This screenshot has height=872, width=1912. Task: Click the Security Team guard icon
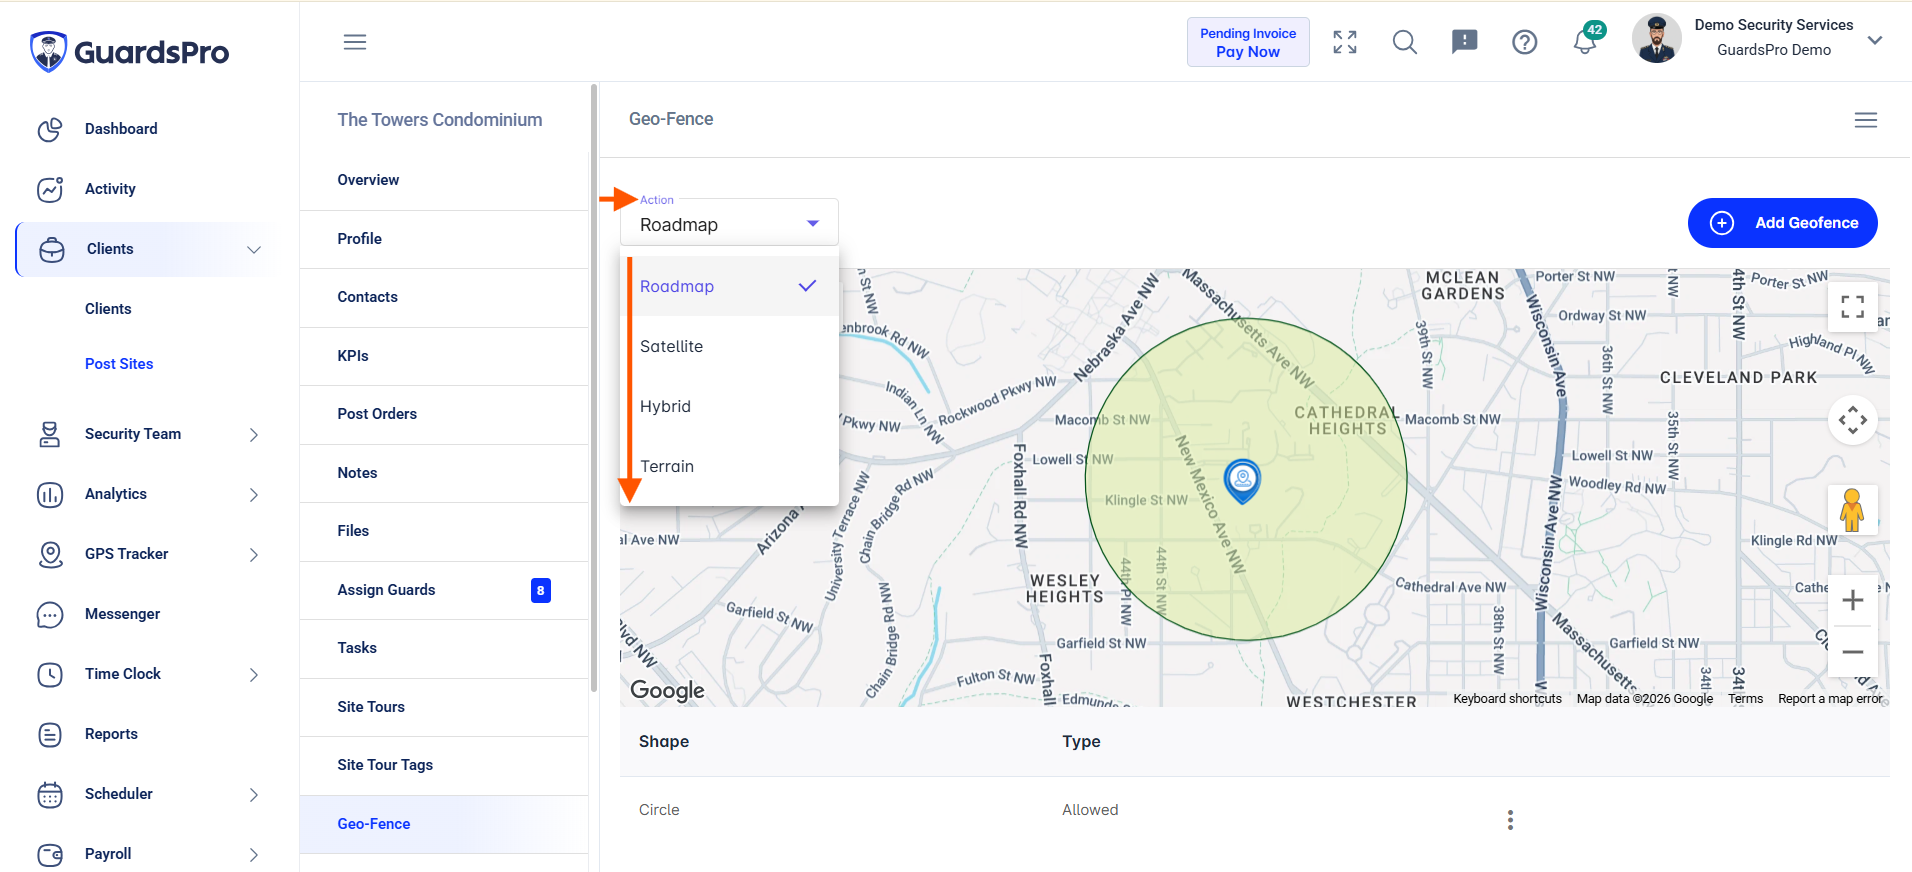(50, 434)
